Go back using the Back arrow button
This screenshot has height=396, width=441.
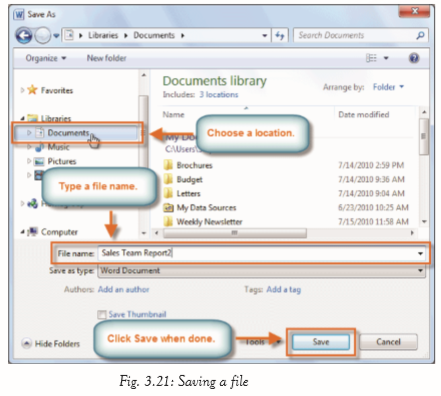tap(24, 35)
